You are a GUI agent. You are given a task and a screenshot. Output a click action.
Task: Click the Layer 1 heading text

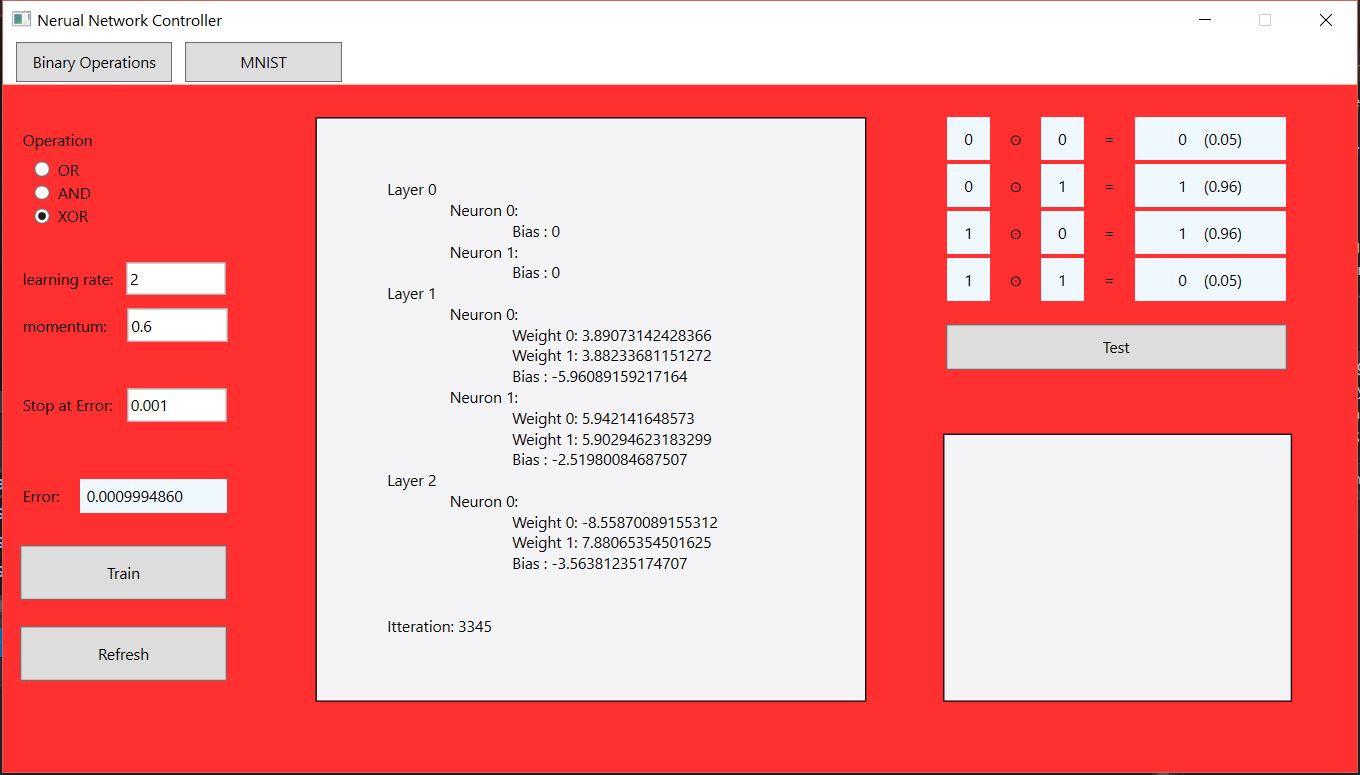coord(412,294)
